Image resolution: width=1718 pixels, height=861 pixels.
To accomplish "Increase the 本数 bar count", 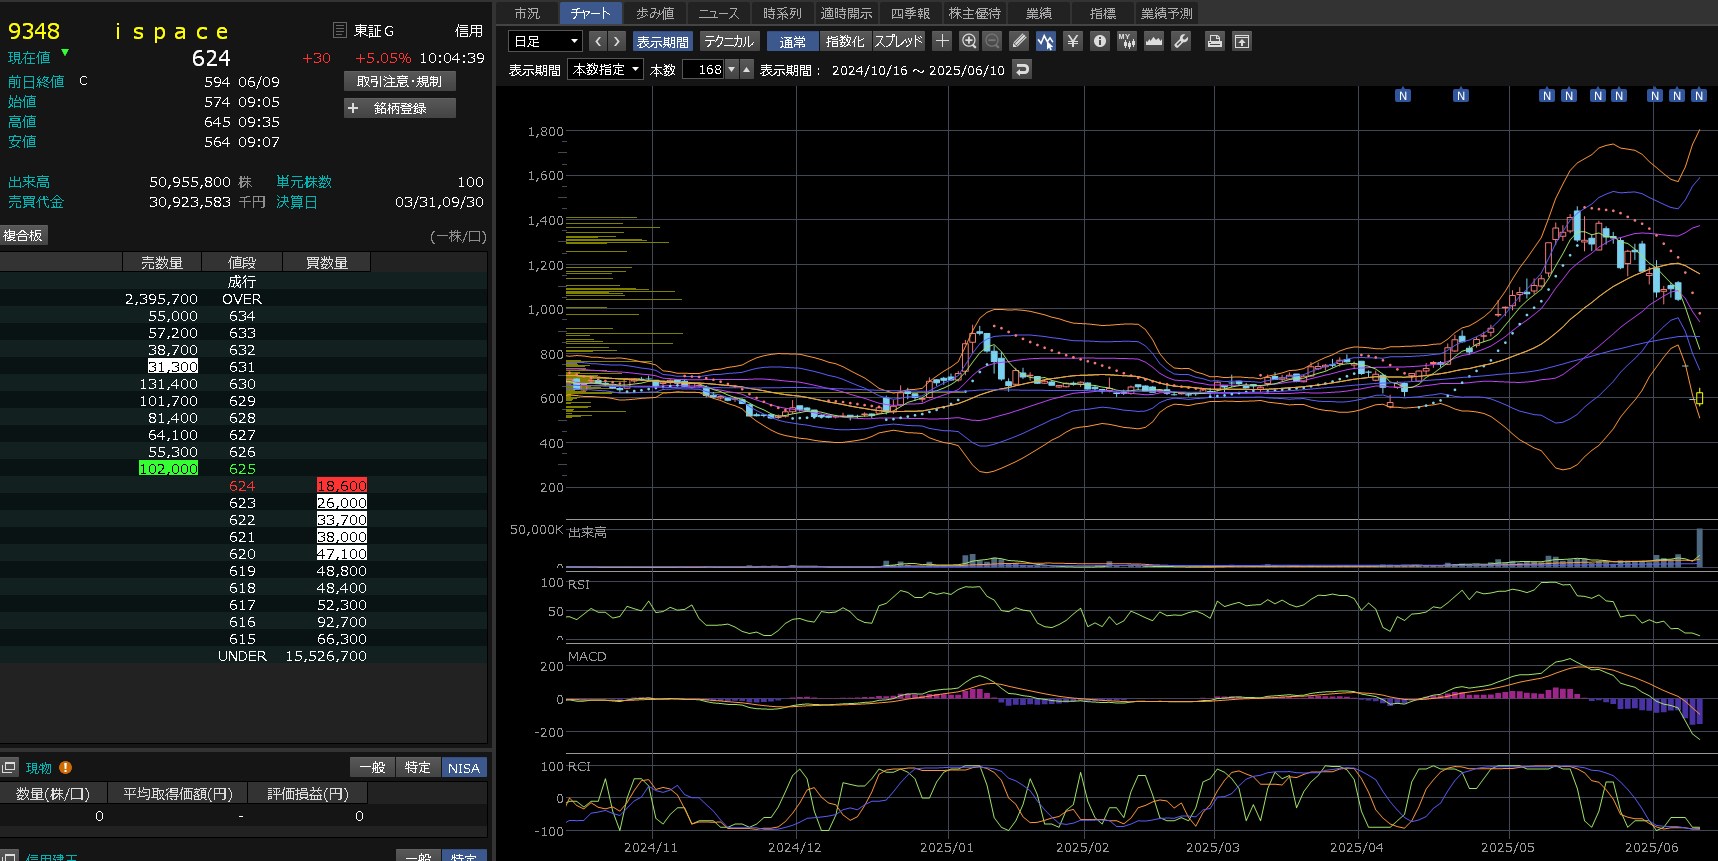I will click(746, 69).
